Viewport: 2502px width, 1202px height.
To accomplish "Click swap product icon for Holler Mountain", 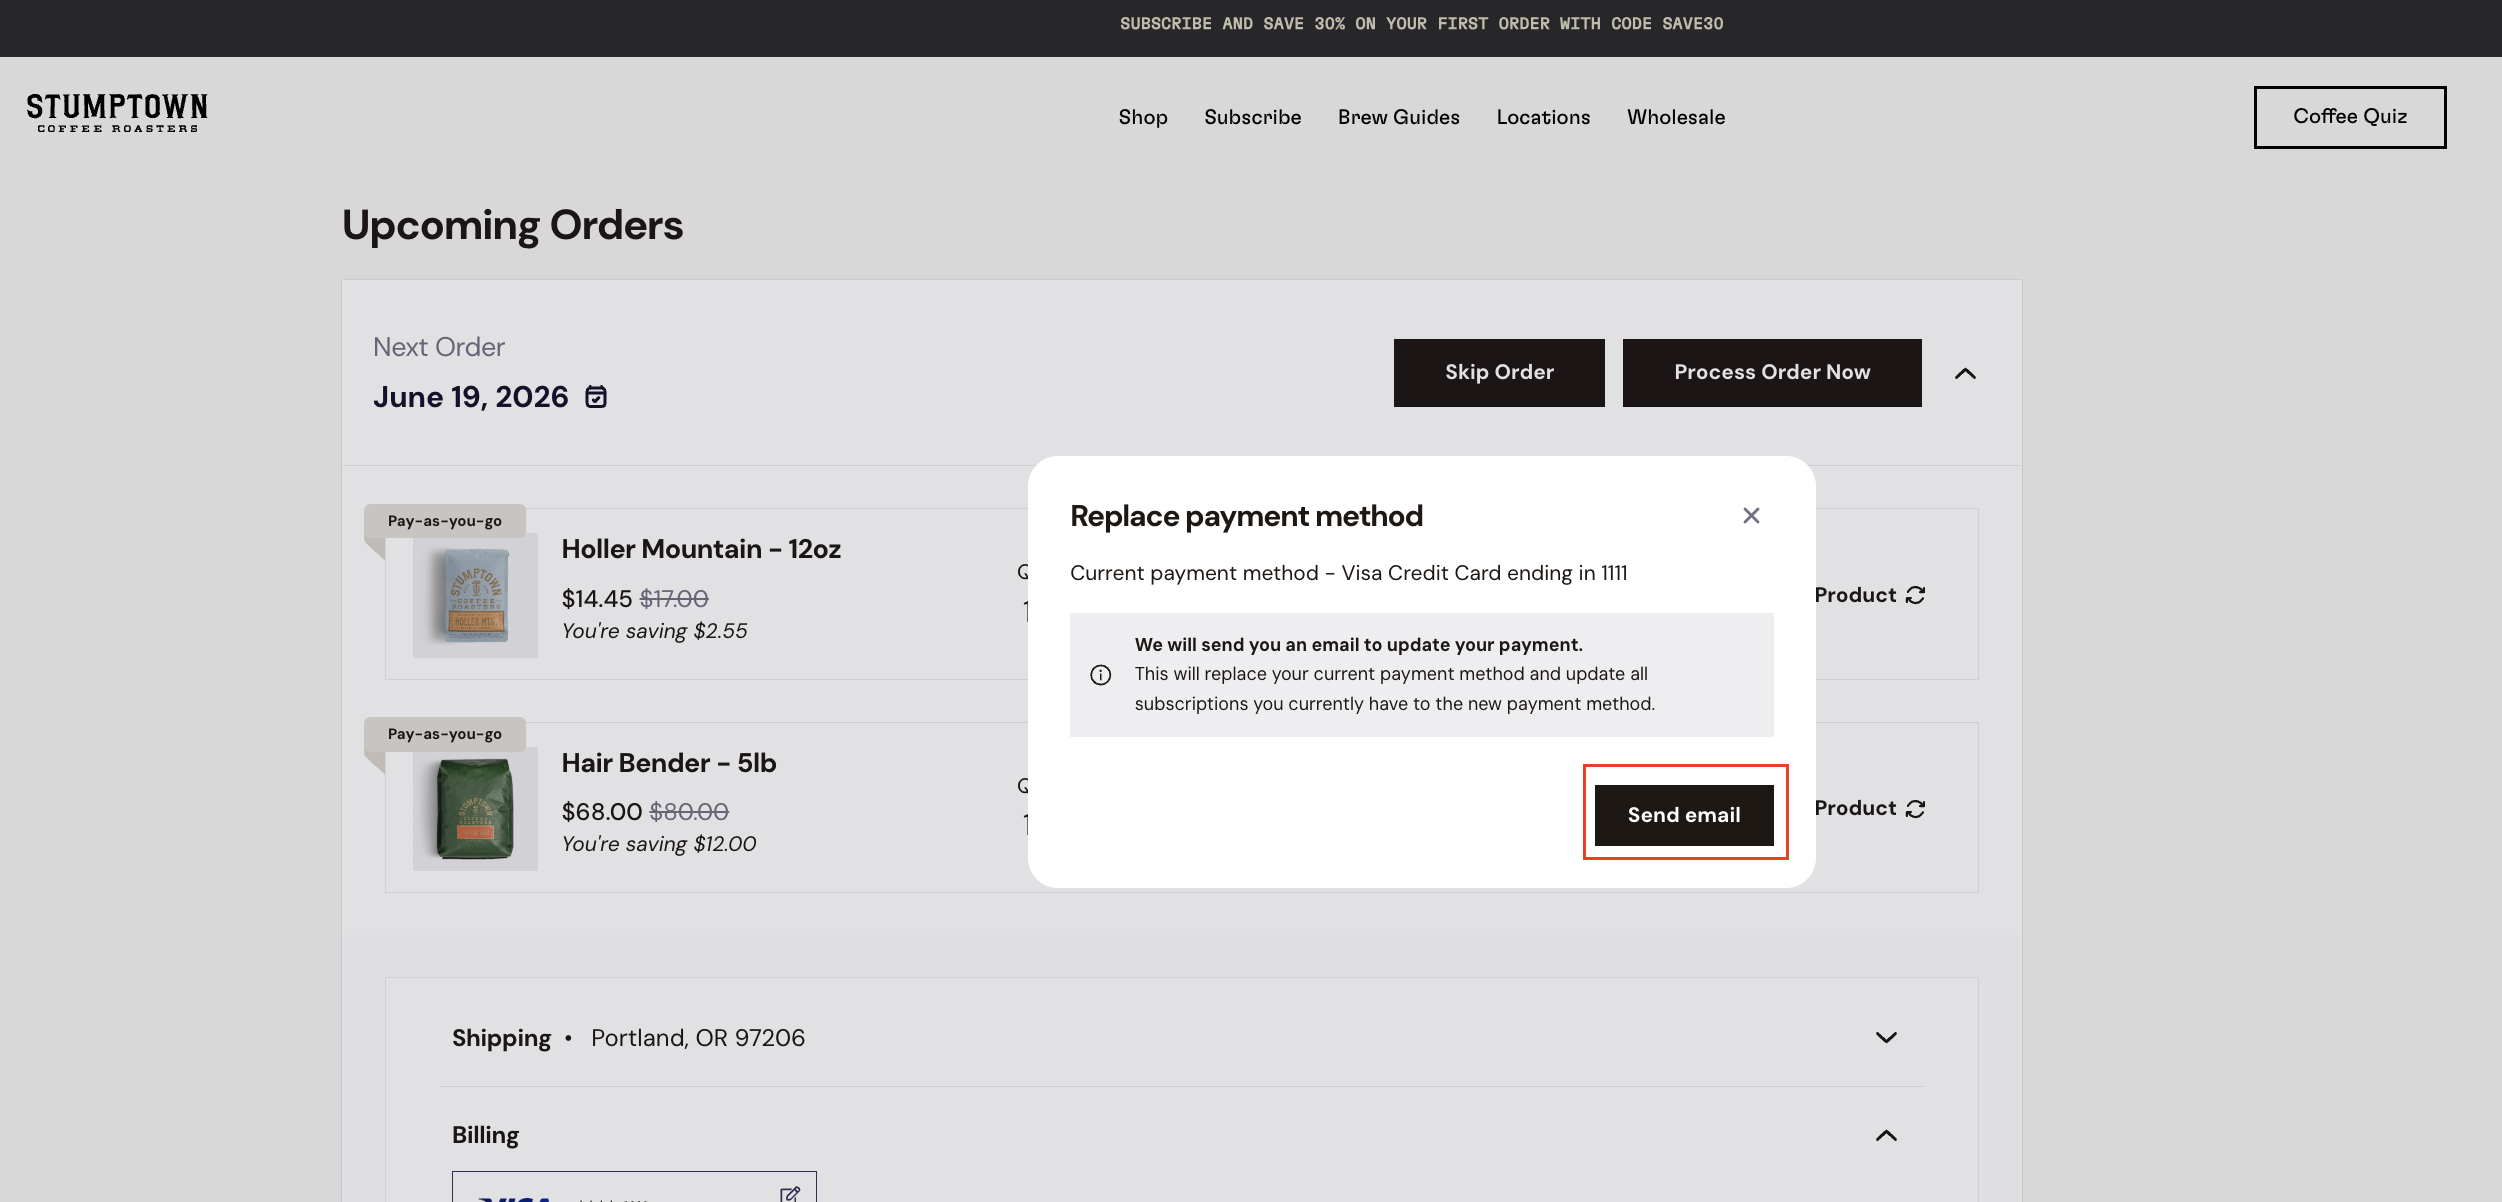I will (x=1915, y=595).
